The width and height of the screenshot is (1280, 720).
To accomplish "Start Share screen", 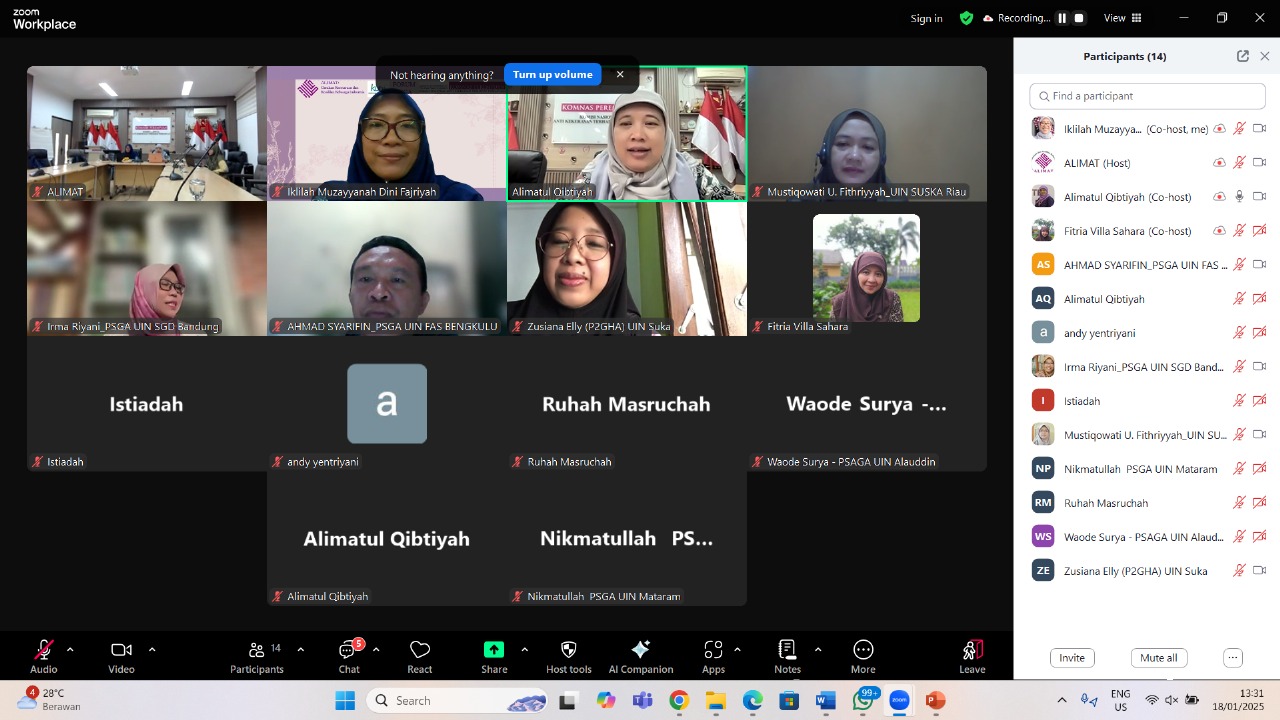I will (x=494, y=656).
